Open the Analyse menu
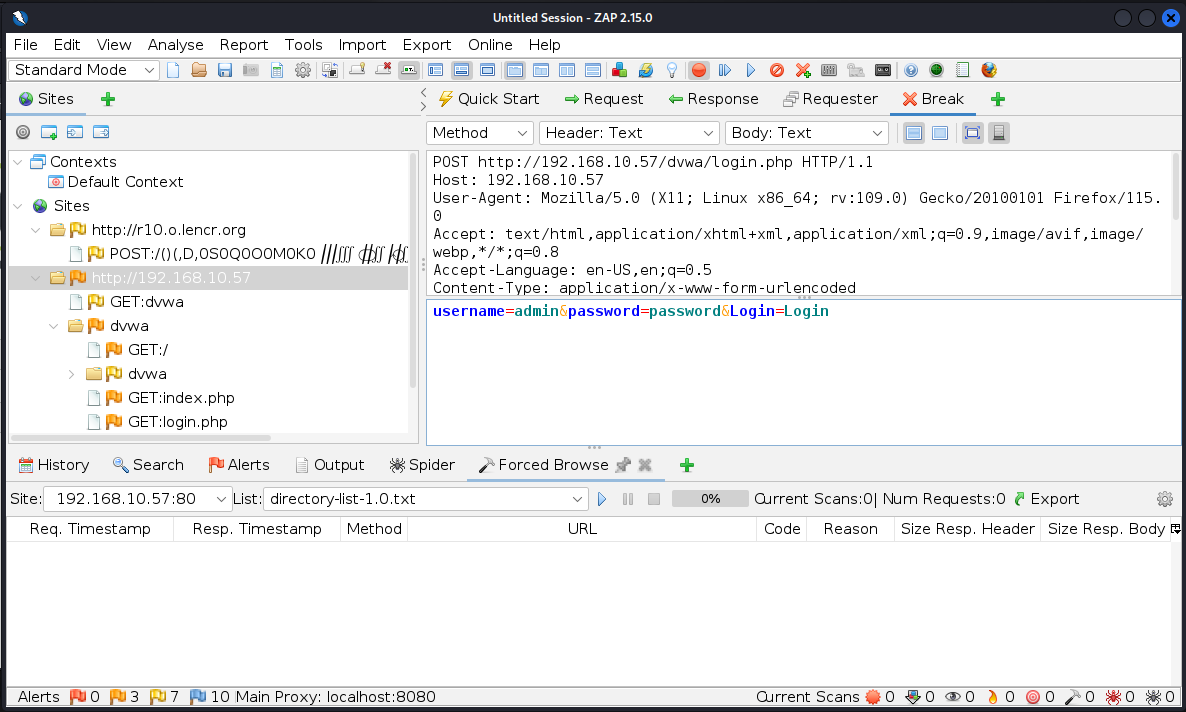 (x=175, y=45)
